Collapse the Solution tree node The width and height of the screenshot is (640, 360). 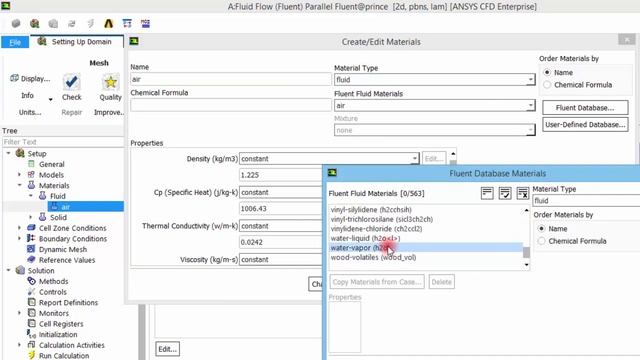(9, 270)
